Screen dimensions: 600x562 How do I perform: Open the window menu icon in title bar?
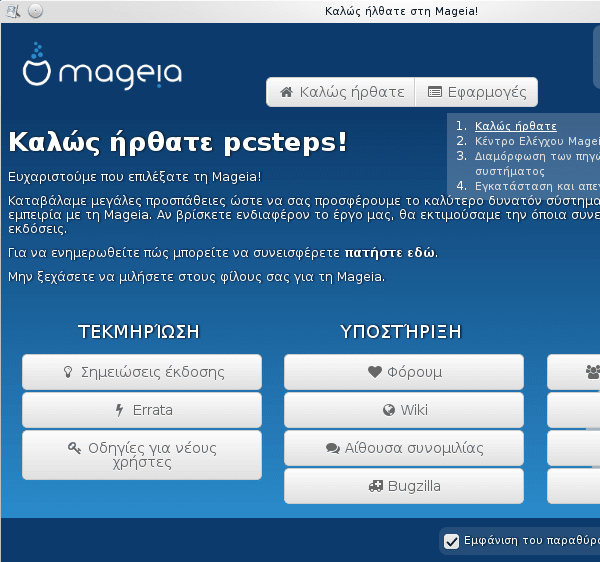(13, 11)
